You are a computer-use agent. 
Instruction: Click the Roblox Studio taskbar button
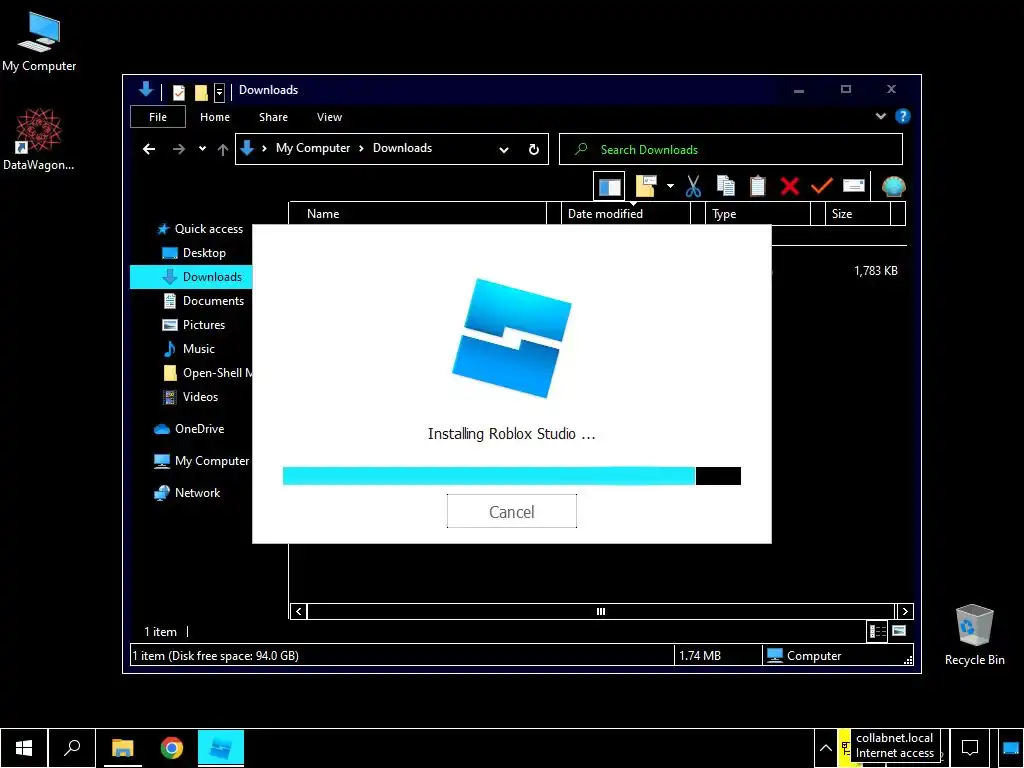coord(221,748)
